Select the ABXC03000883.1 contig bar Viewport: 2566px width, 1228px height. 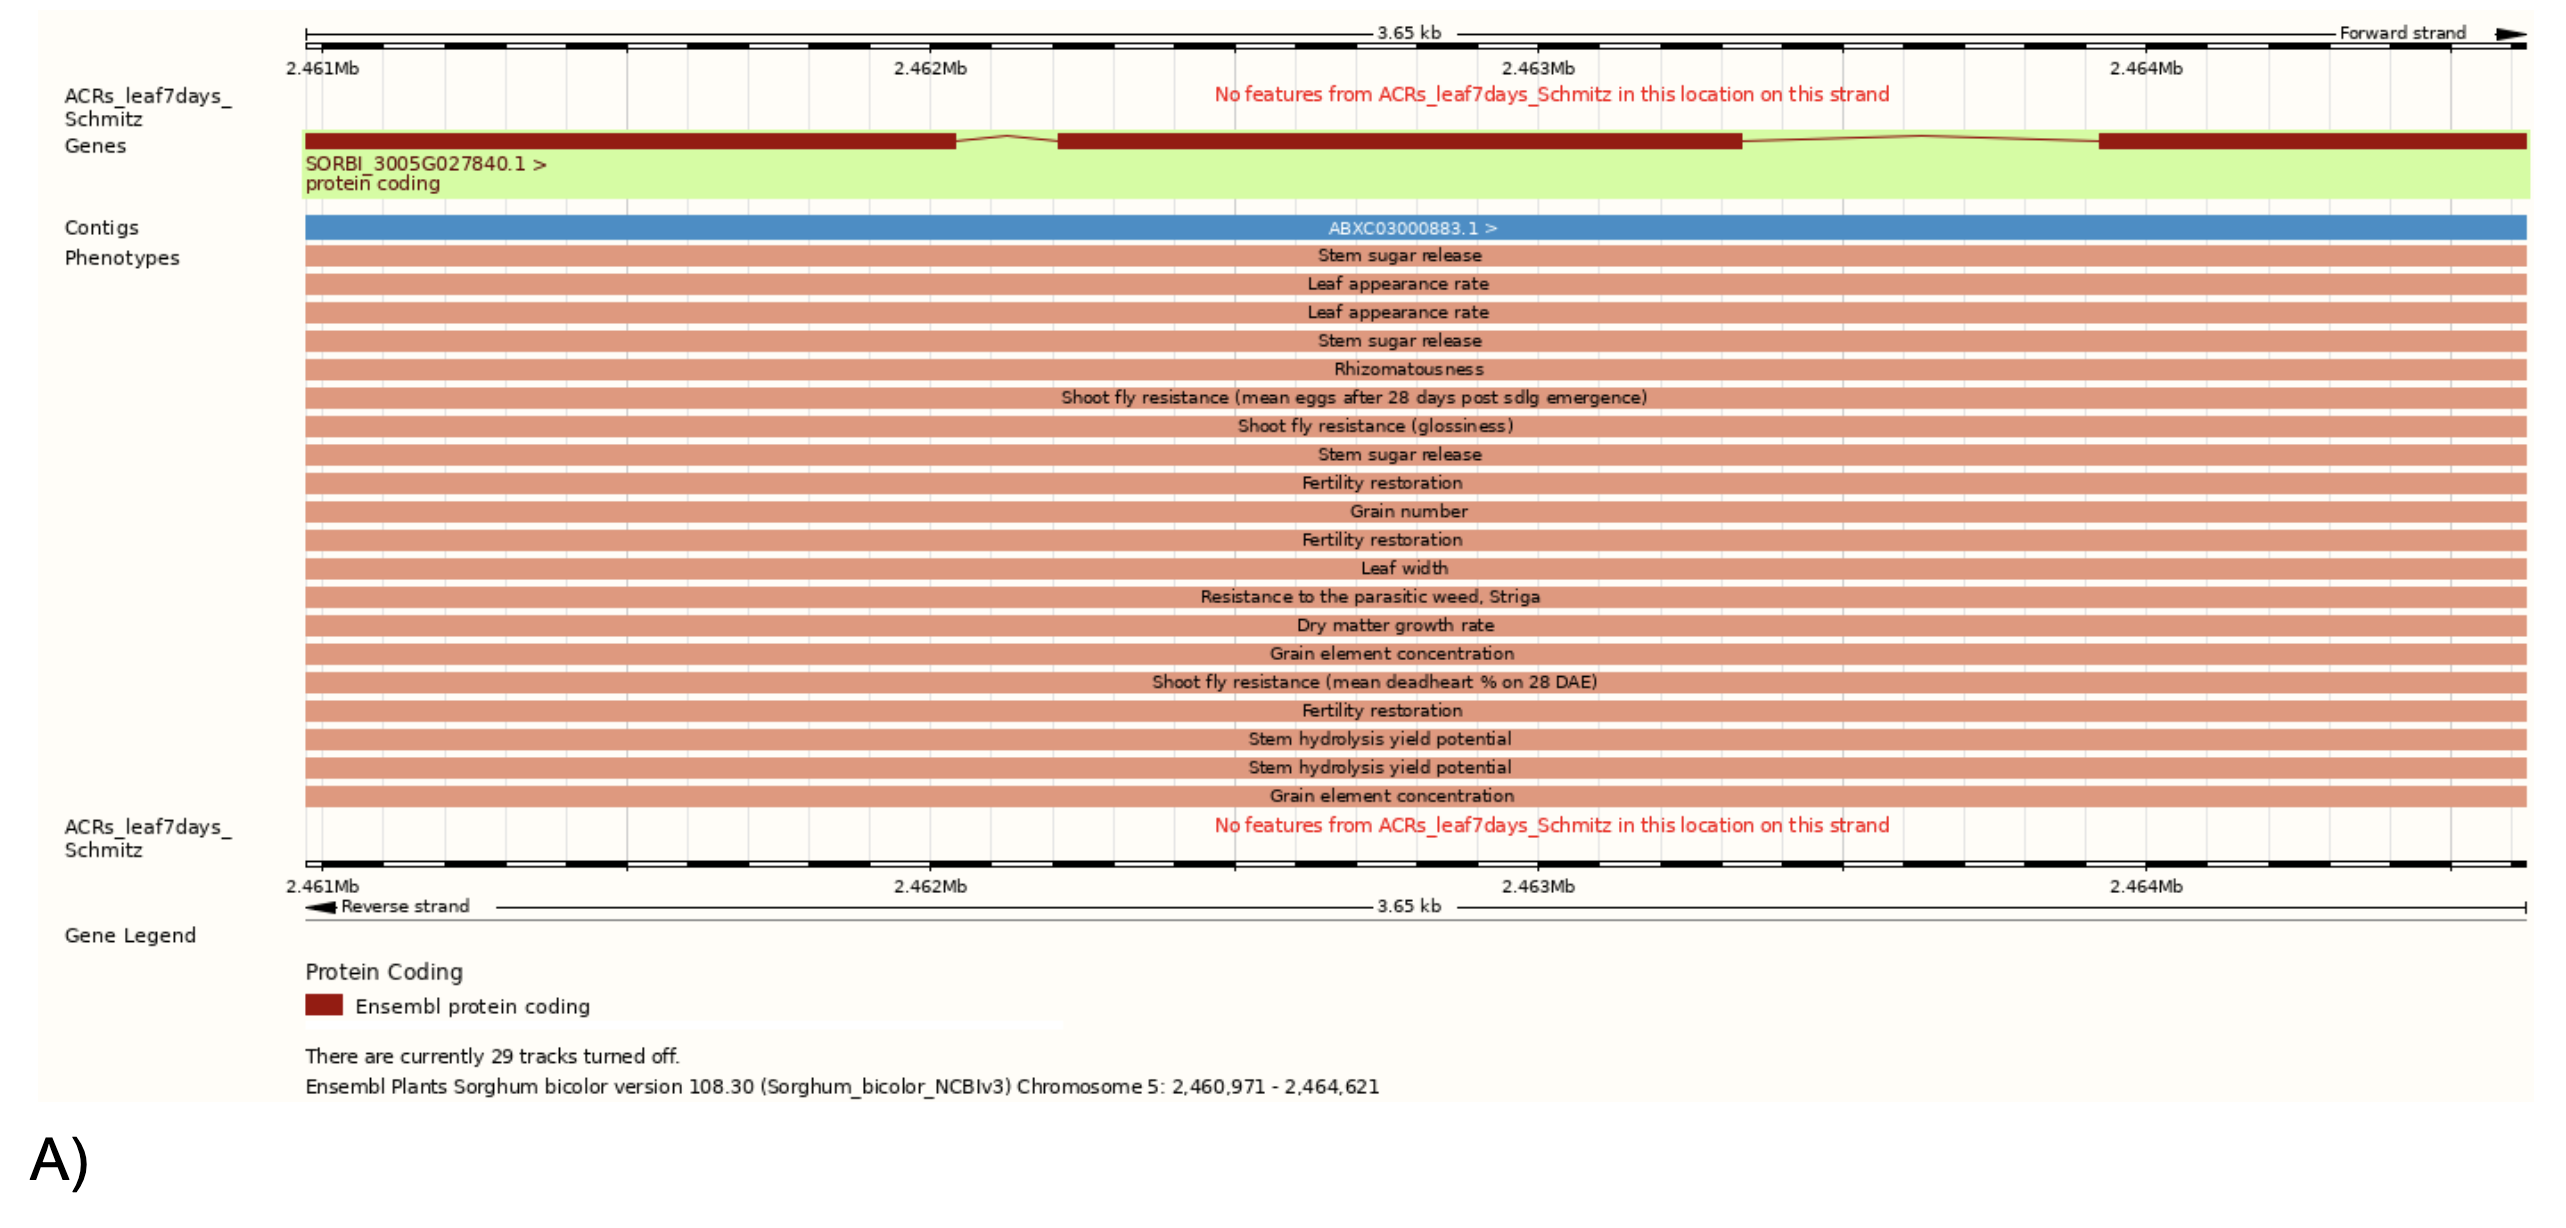(x=1413, y=228)
